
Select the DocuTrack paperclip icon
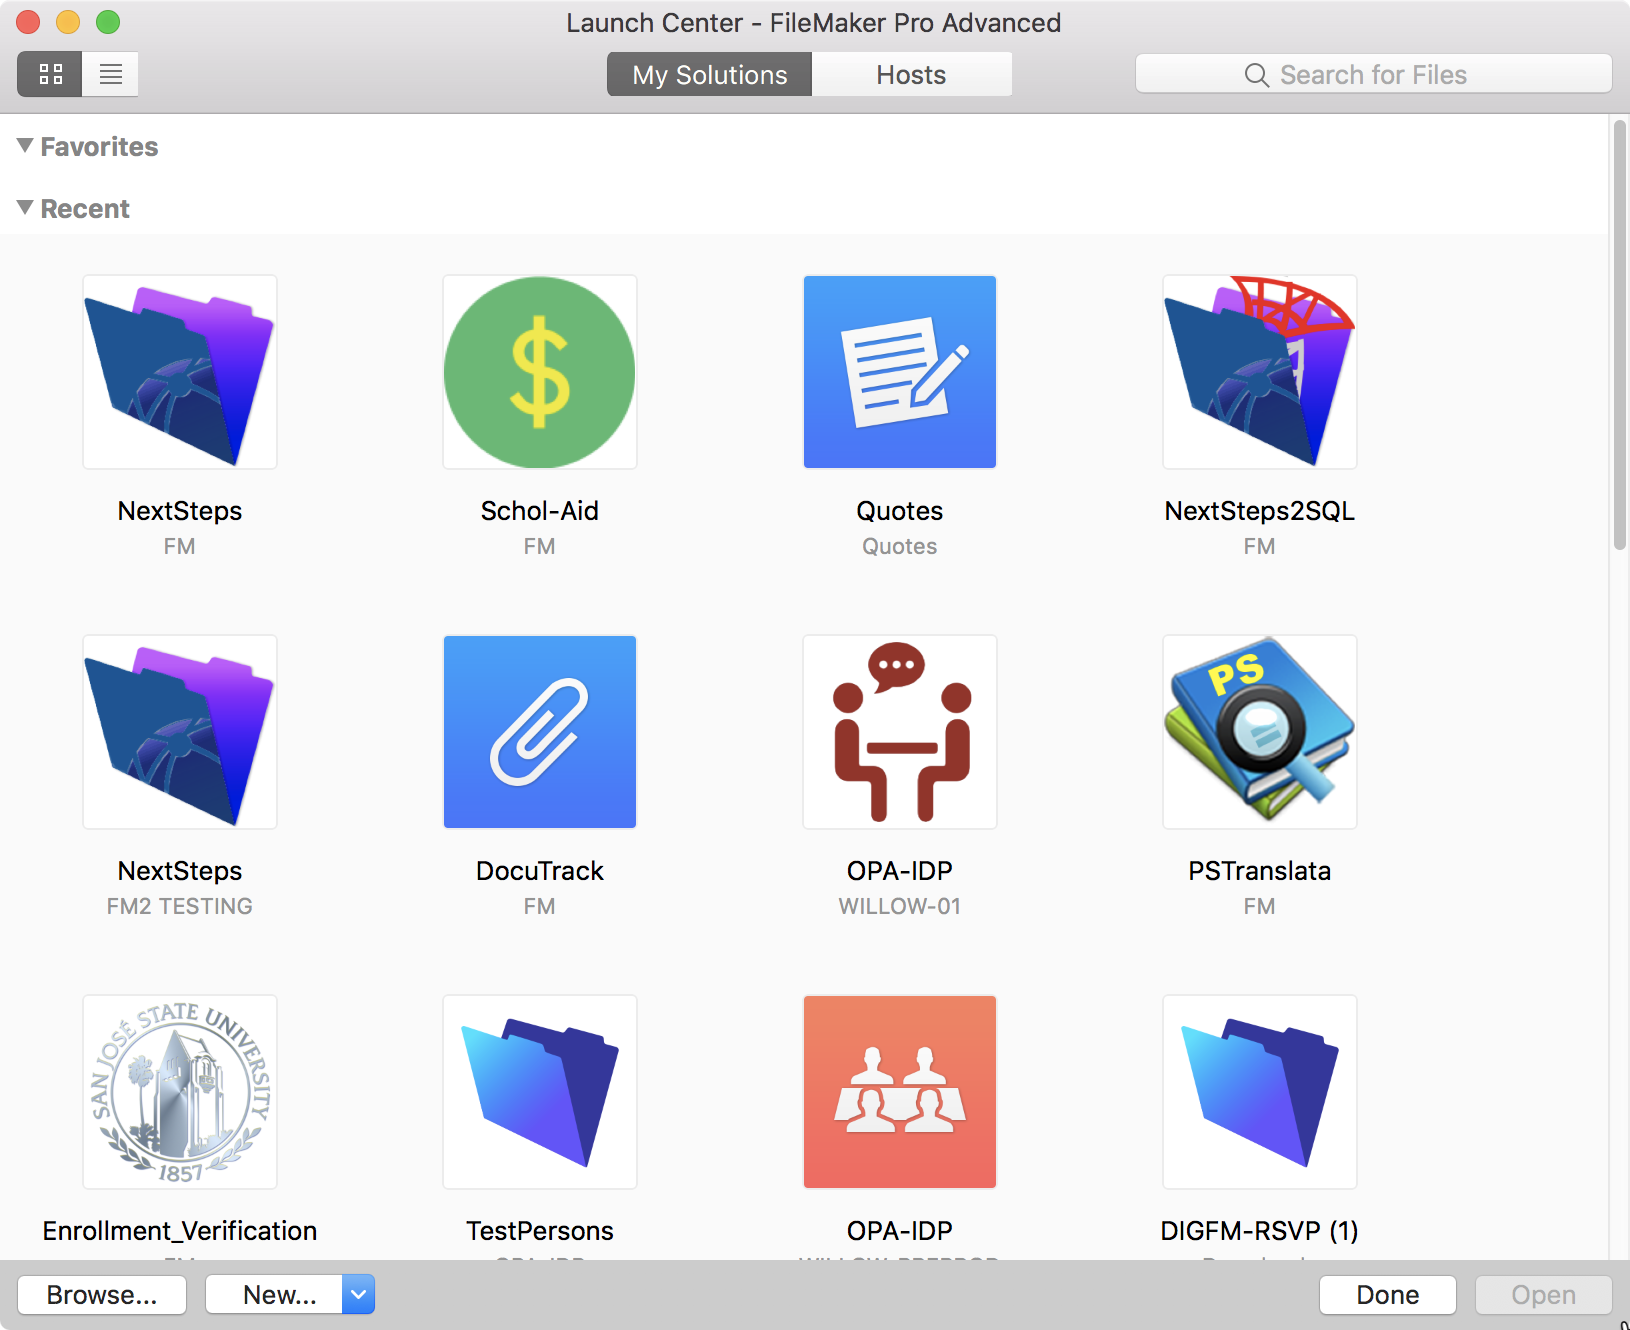click(x=539, y=732)
